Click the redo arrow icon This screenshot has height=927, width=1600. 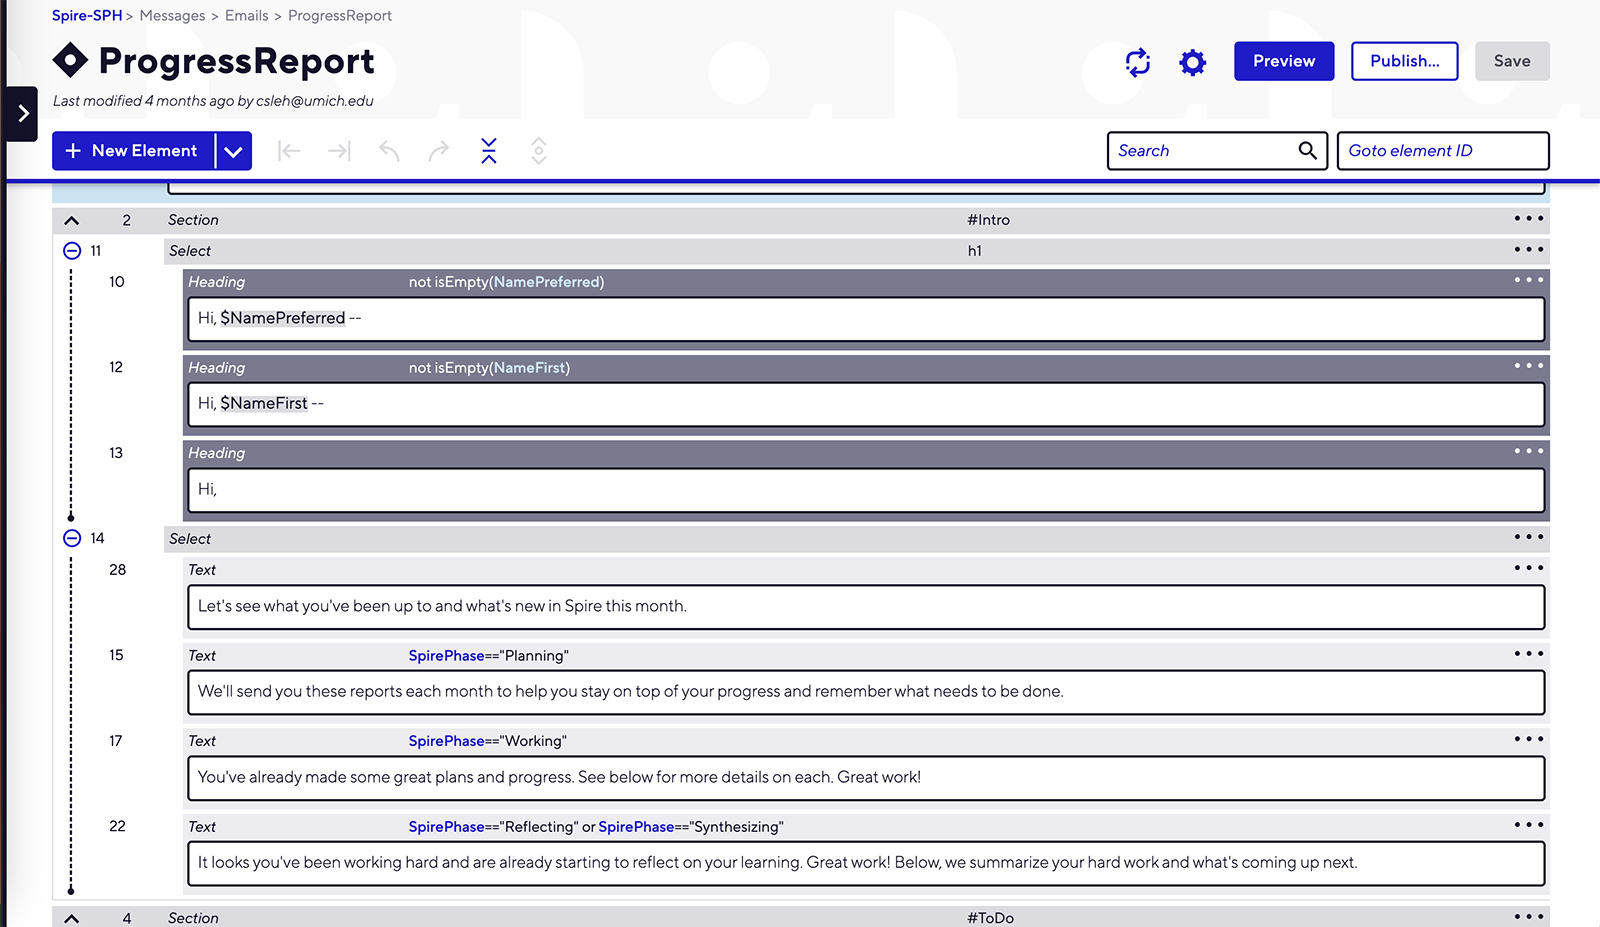(x=438, y=151)
